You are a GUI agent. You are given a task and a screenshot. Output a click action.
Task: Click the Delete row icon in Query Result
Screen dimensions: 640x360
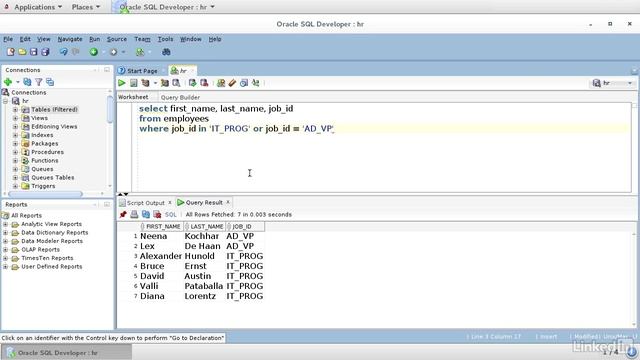point(157,214)
